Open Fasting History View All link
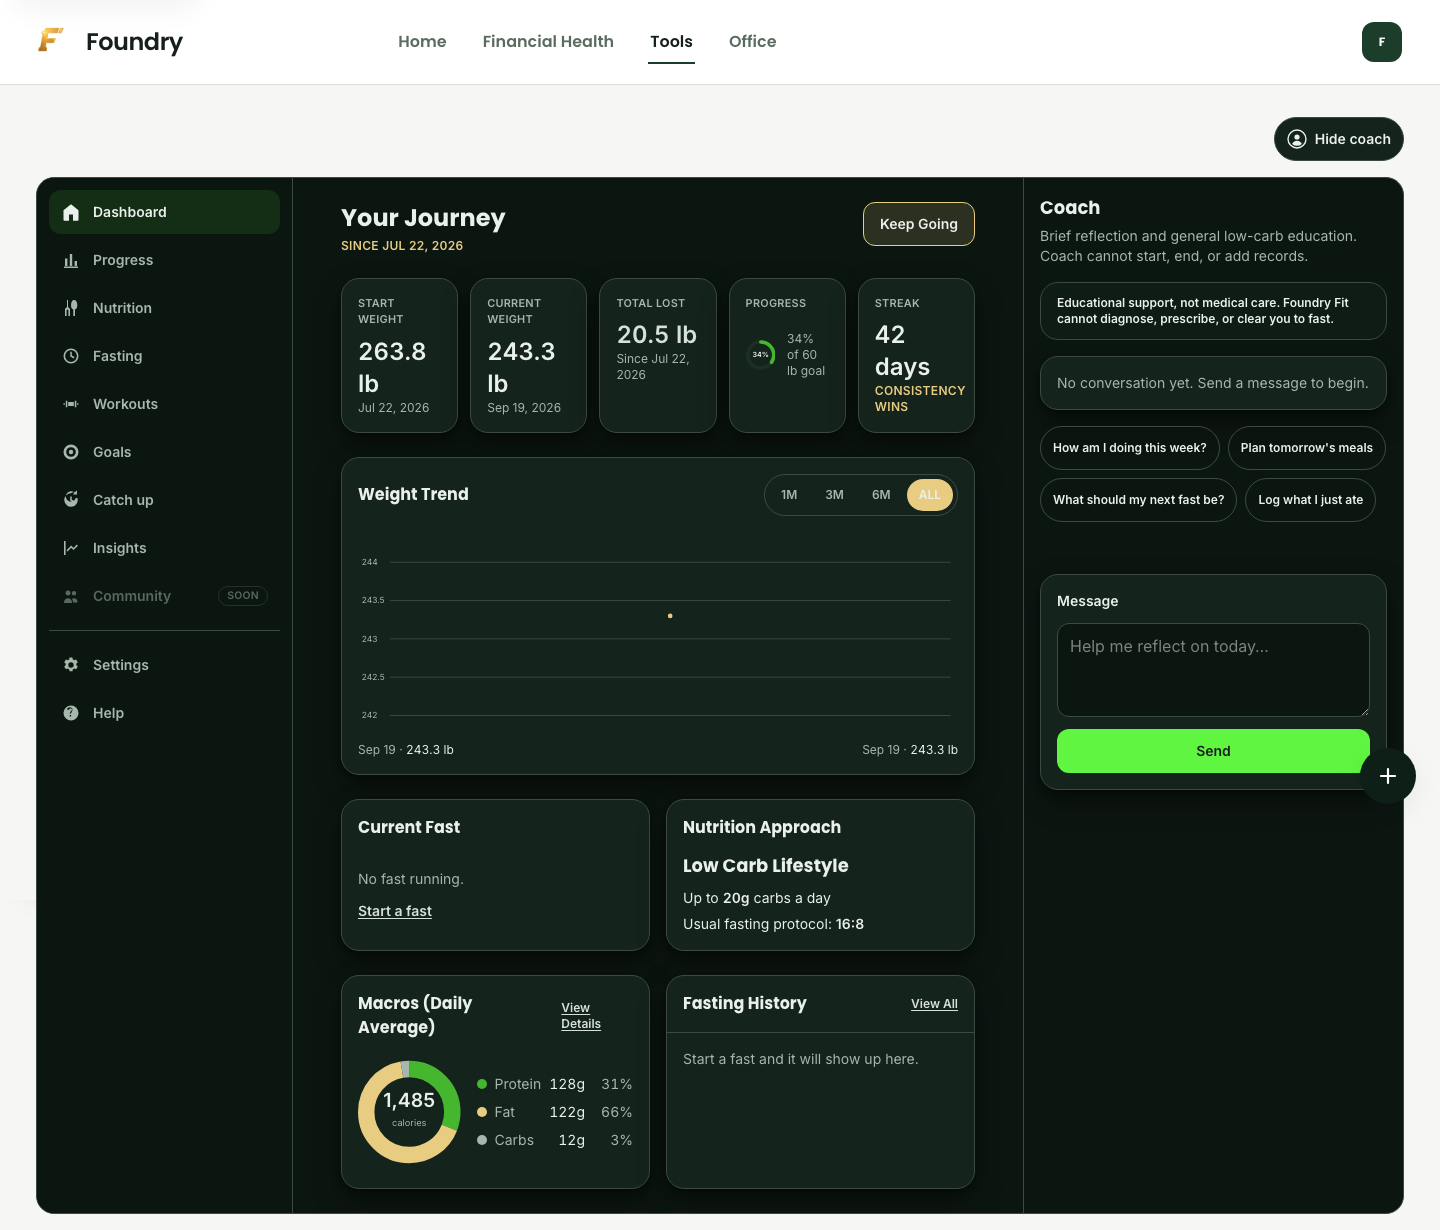Image resolution: width=1440 pixels, height=1230 pixels. click(934, 1004)
